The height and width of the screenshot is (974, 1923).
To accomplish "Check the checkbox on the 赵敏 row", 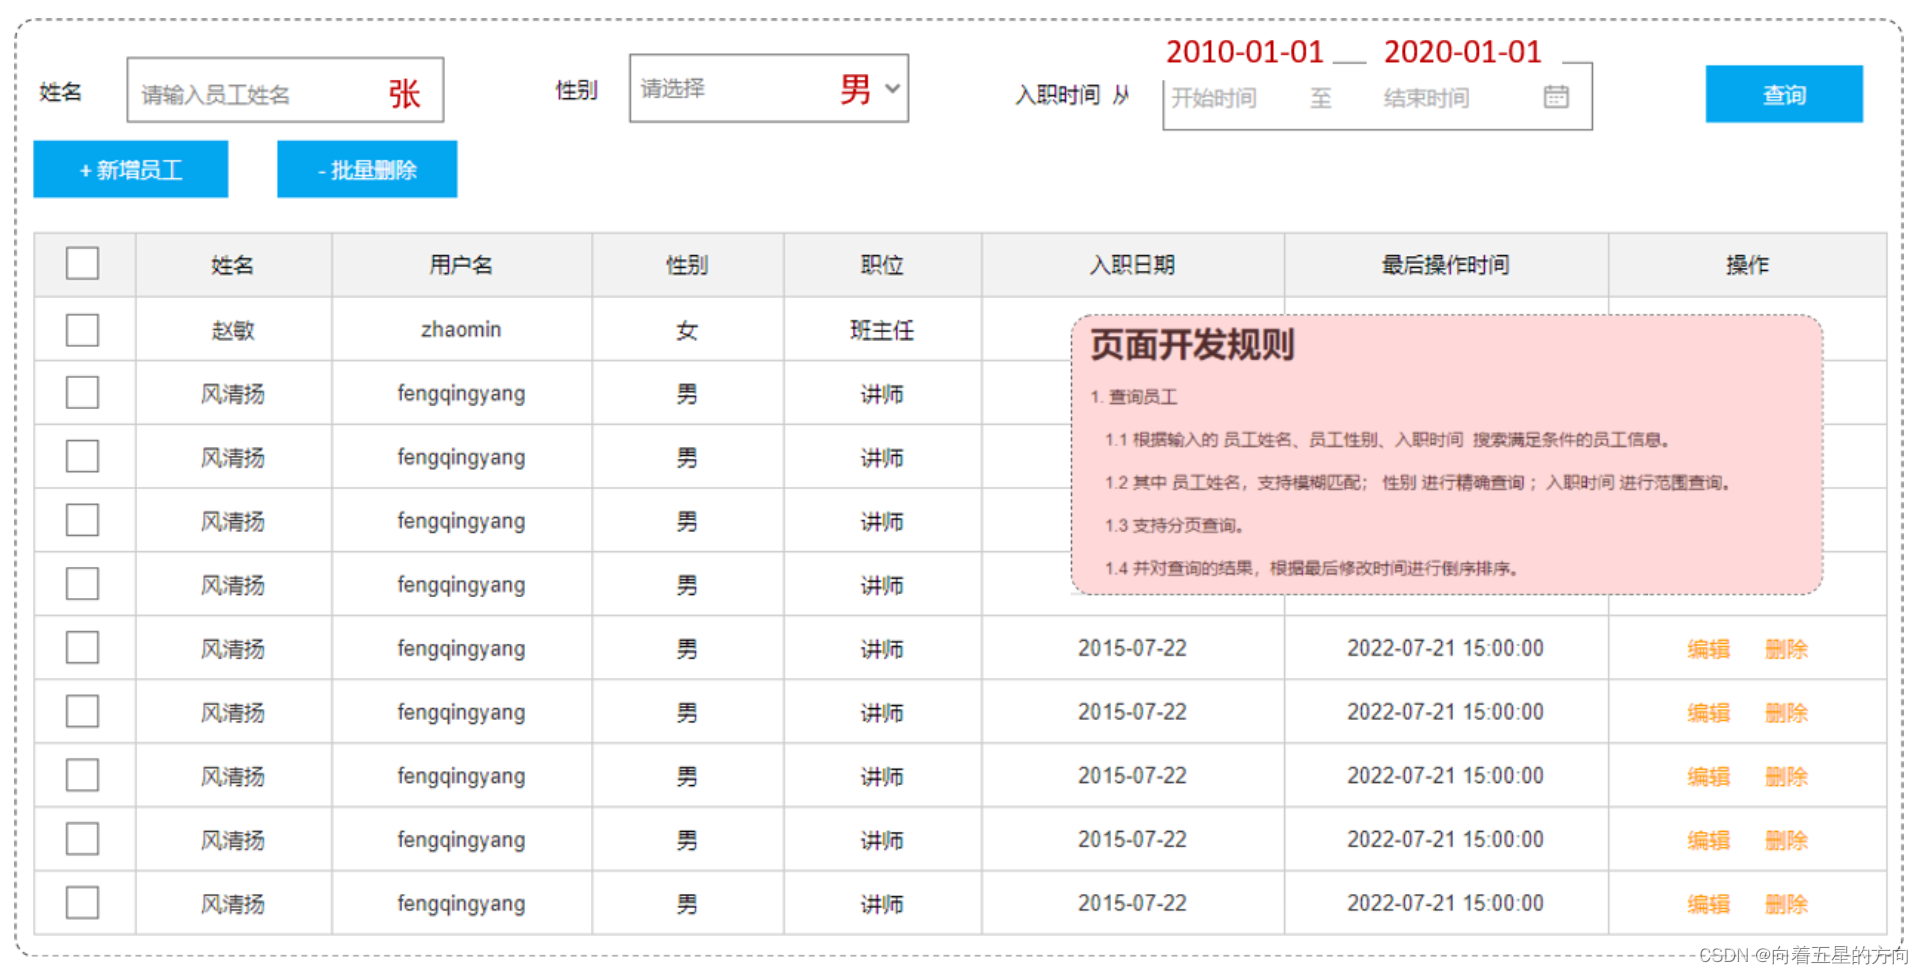I will tap(83, 330).
